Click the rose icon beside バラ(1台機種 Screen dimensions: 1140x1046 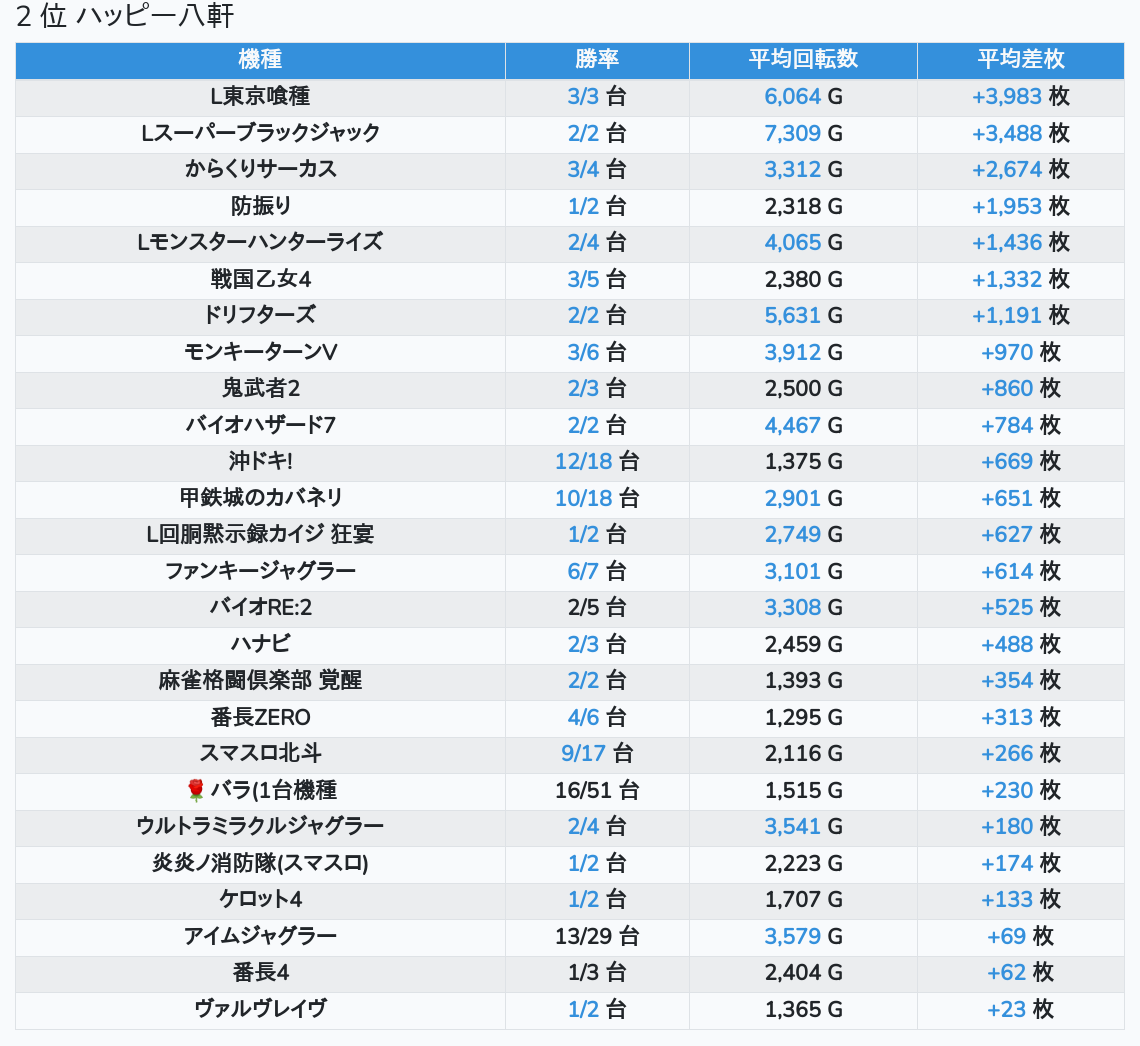tap(196, 790)
